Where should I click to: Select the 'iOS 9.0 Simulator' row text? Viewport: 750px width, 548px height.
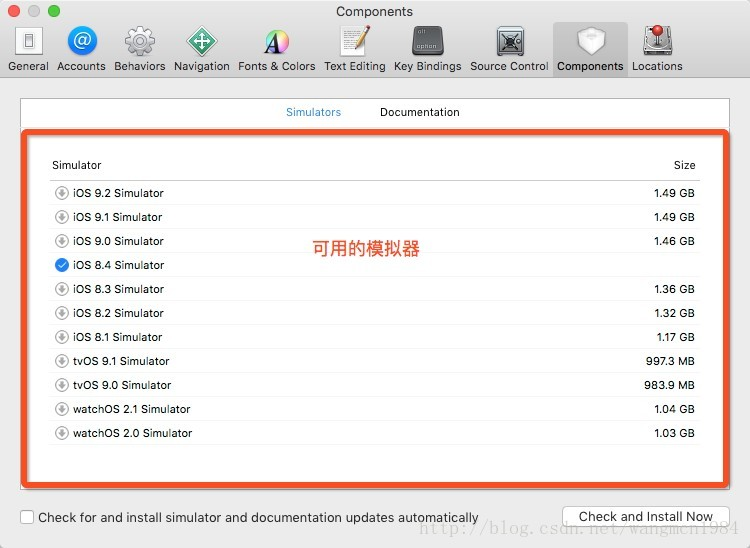coord(118,241)
